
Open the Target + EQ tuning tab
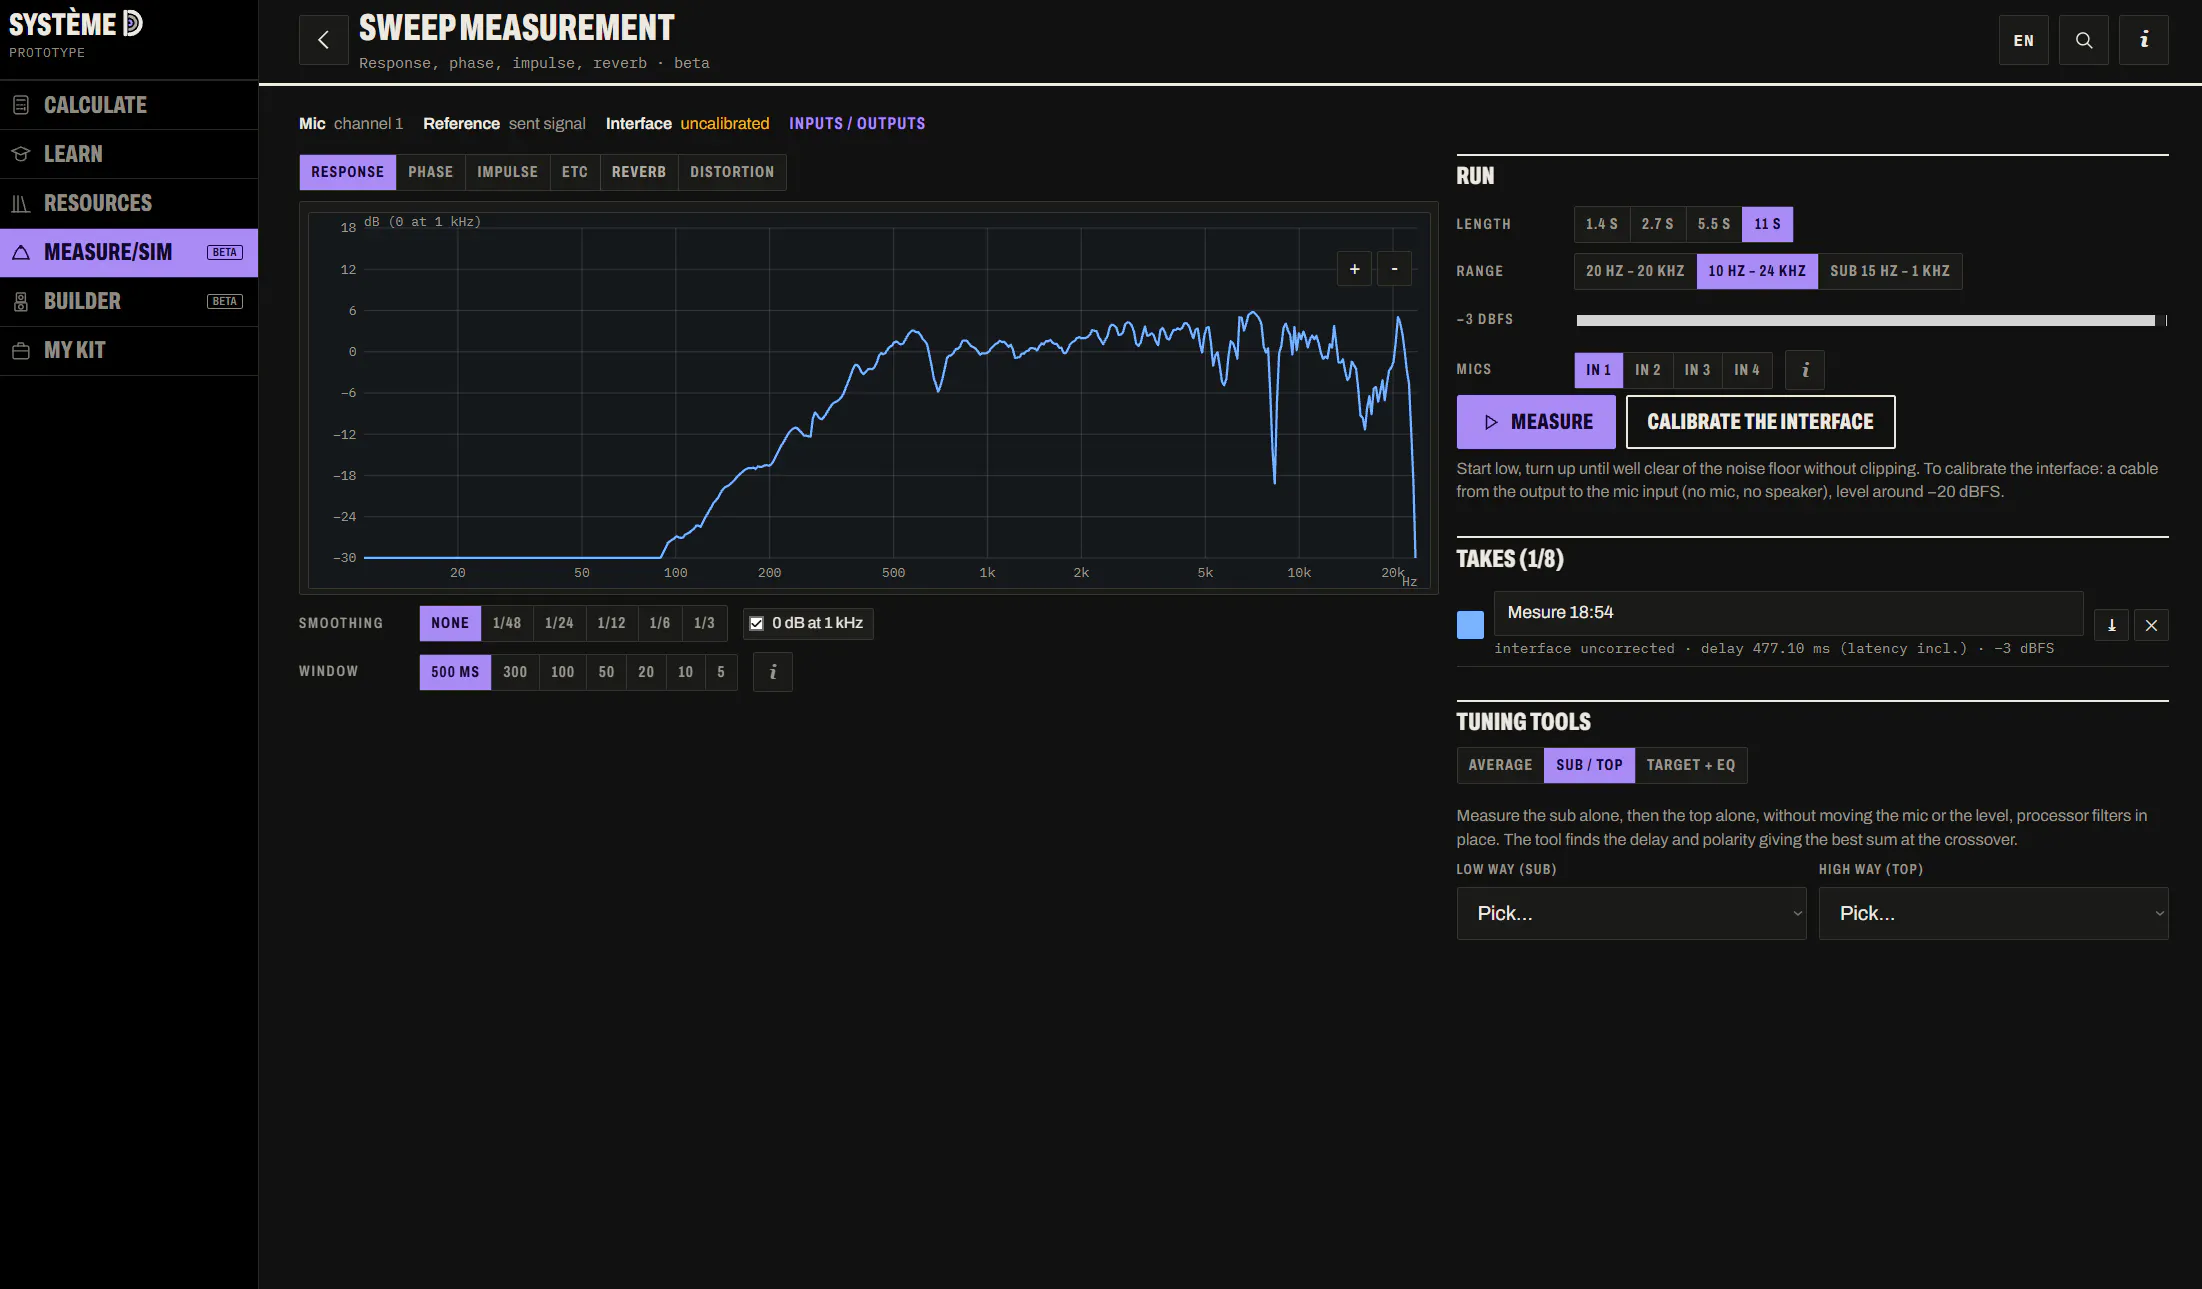click(x=1691, y=765)
